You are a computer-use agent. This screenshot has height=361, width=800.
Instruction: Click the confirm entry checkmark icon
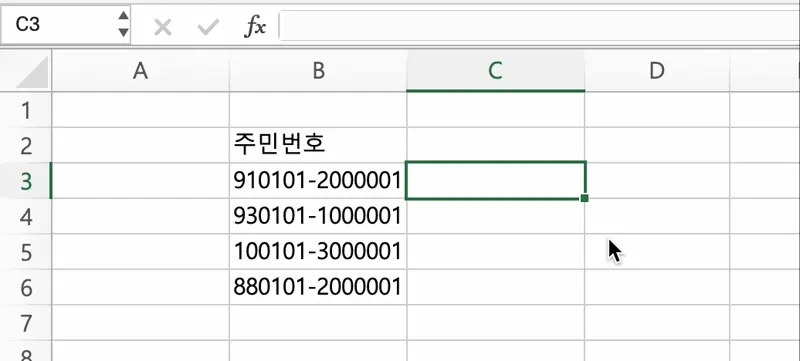click(x=208, y=27)
